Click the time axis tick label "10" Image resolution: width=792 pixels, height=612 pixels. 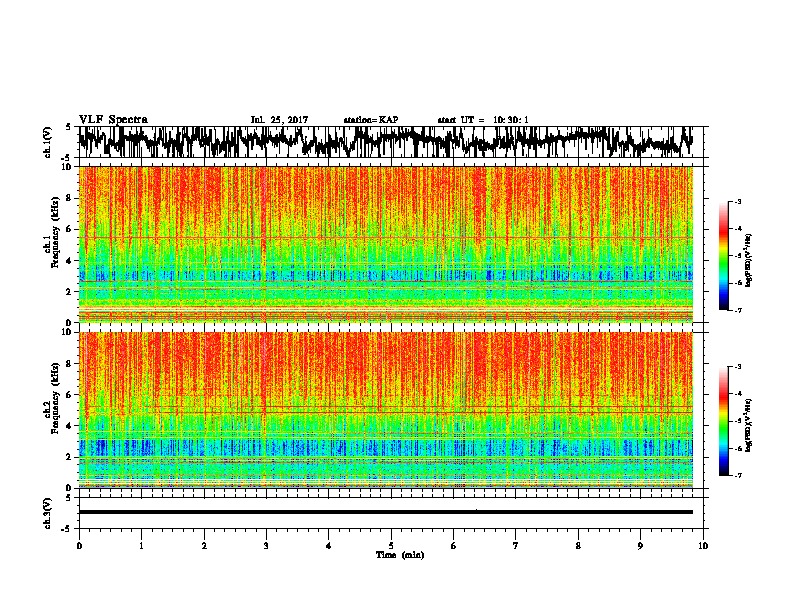703,546
